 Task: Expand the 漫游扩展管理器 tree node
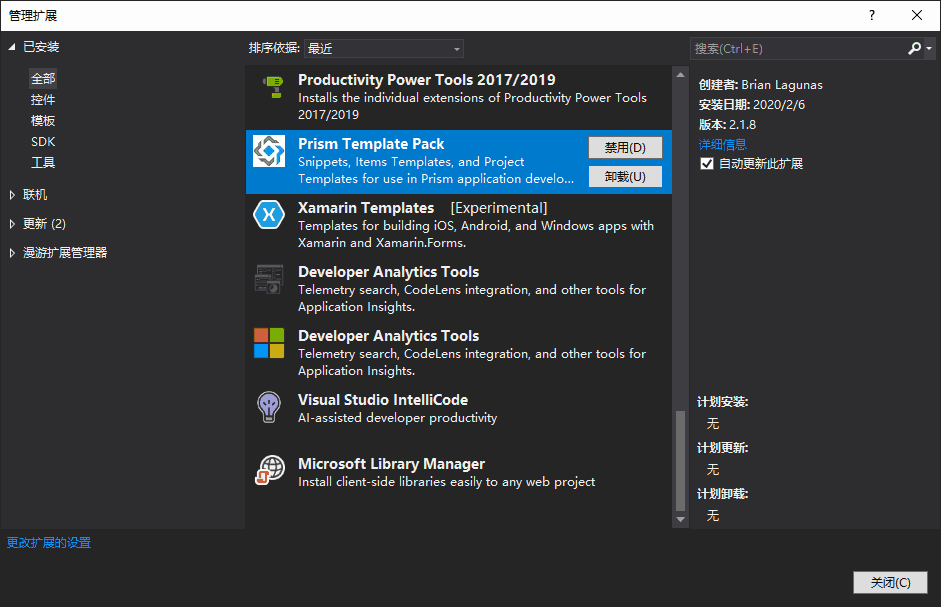12,253
